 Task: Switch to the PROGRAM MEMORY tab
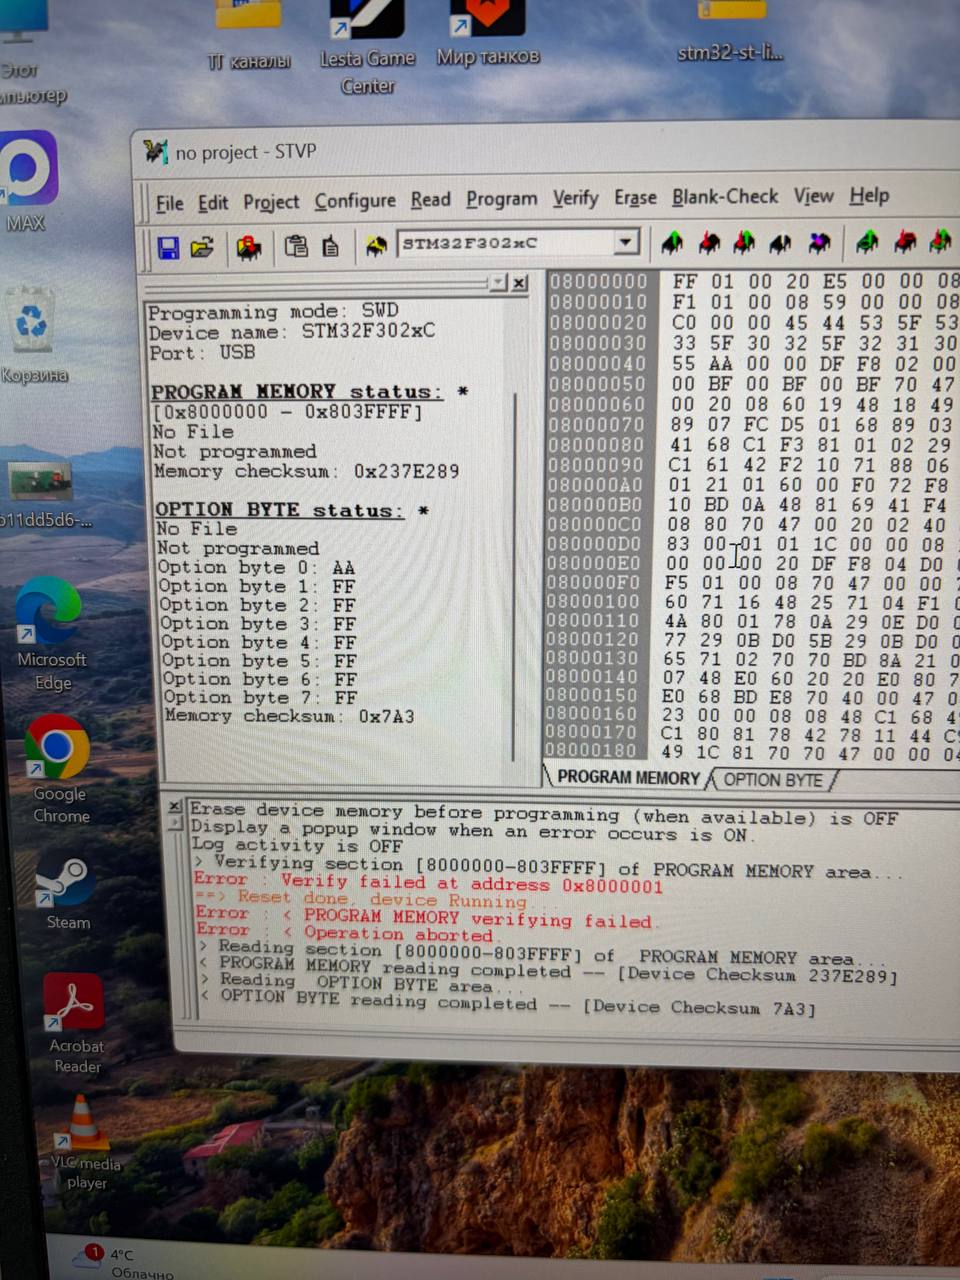[x=627, y=778]
